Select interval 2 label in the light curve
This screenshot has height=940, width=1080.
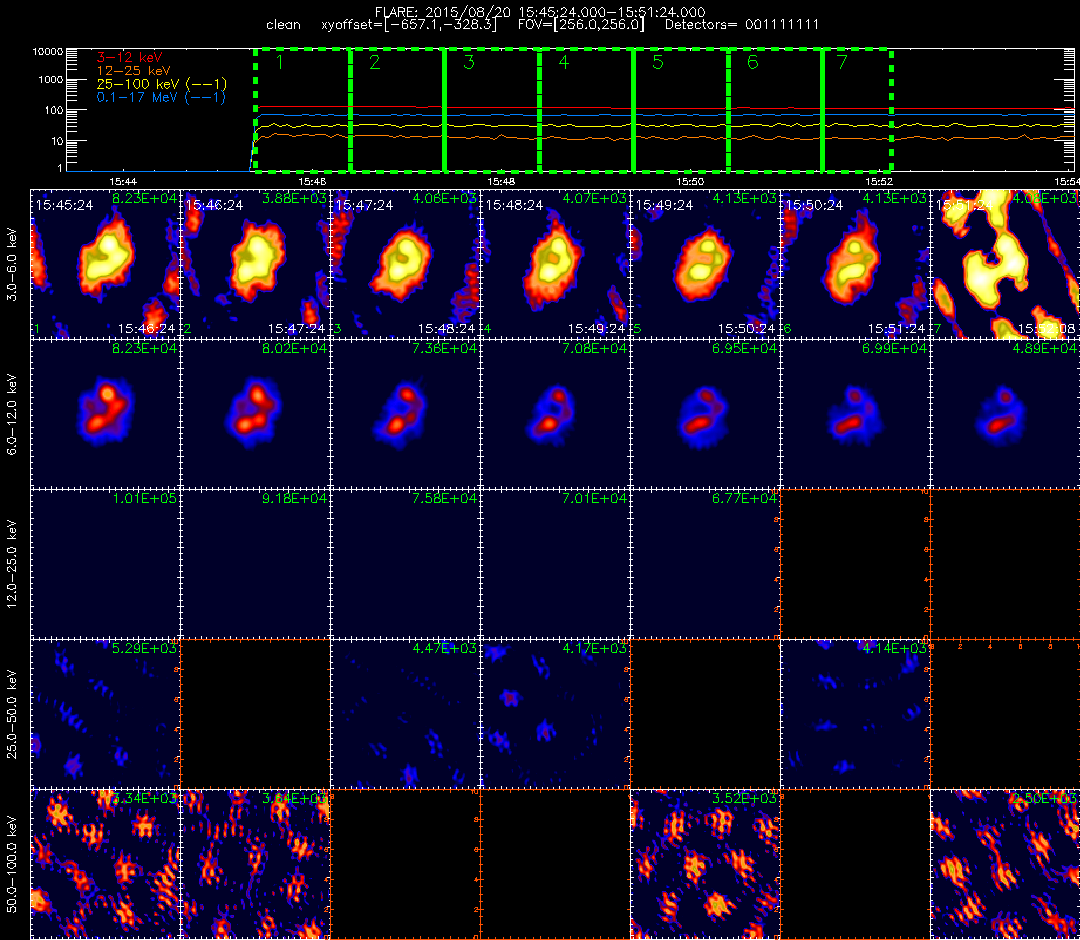[x=375, y=63]
